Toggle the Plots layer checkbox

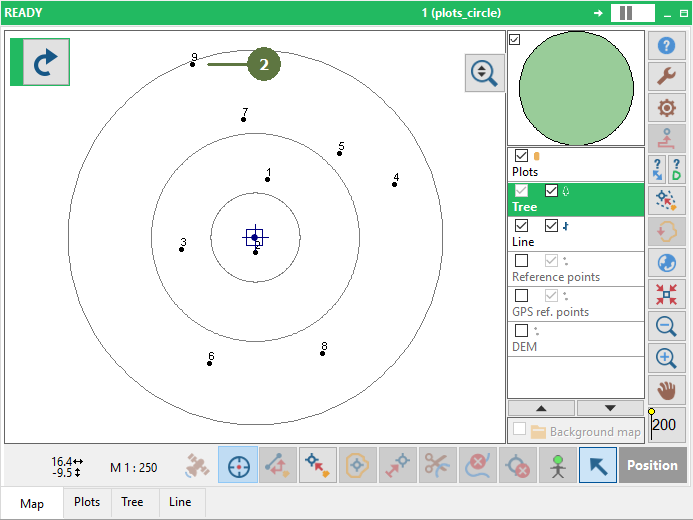pyautogui.click(x=522, y=156)
